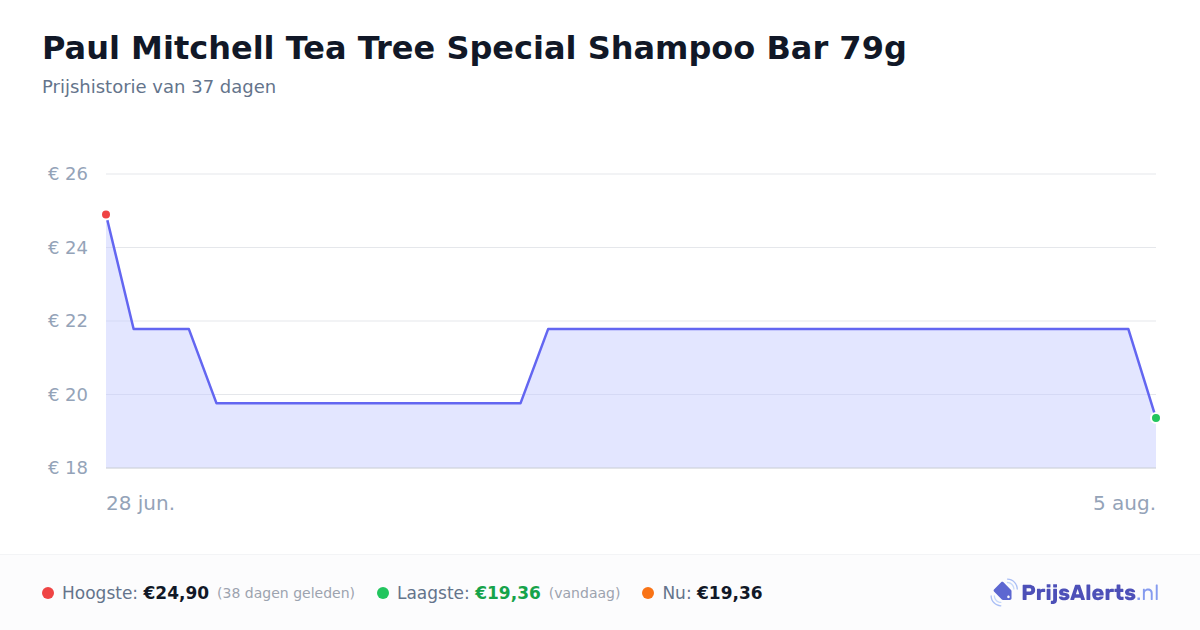The height and width of the screenshot is (630, 1200).
Task: Click the highest price value €24,90
Action: click(176, 593)
